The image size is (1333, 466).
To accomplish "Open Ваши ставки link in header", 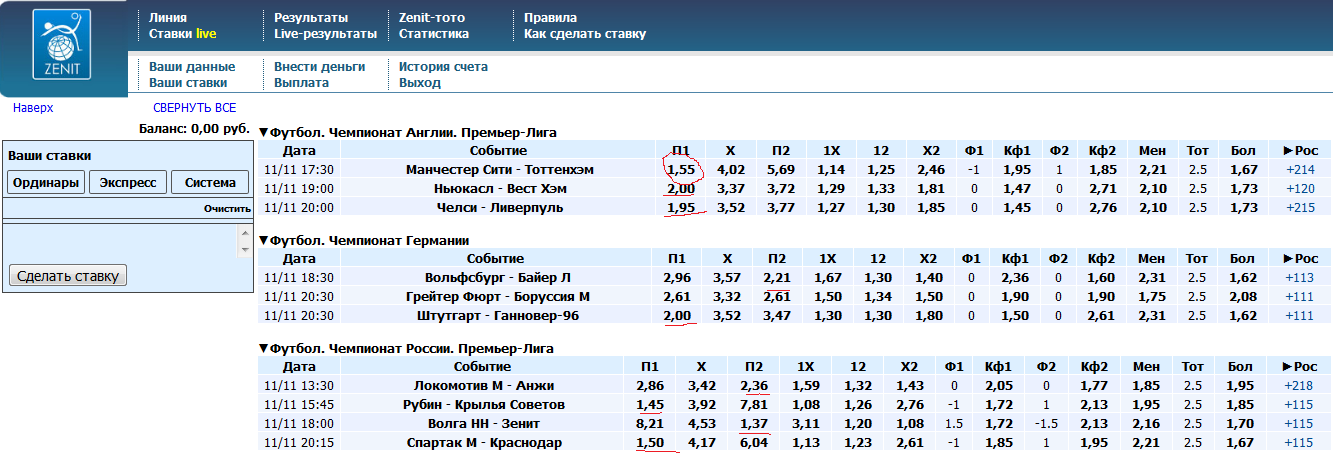I will coord(188,83).
